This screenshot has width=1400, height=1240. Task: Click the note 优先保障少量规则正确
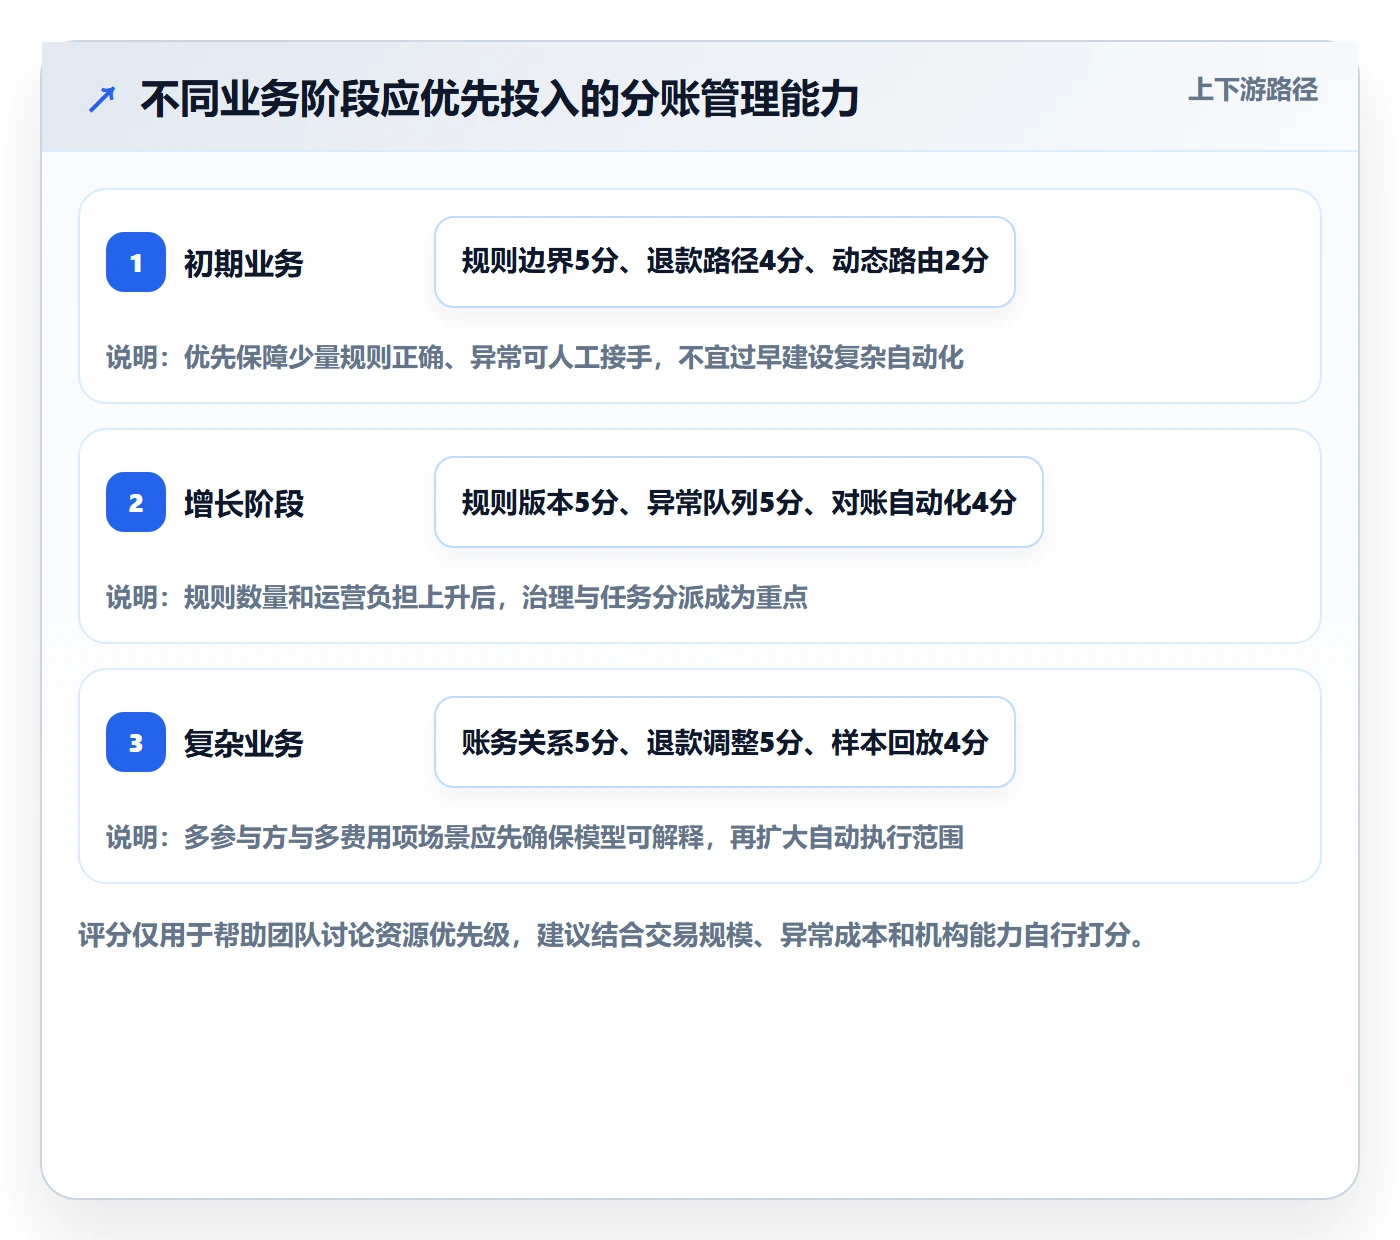(x=535, y=357)
